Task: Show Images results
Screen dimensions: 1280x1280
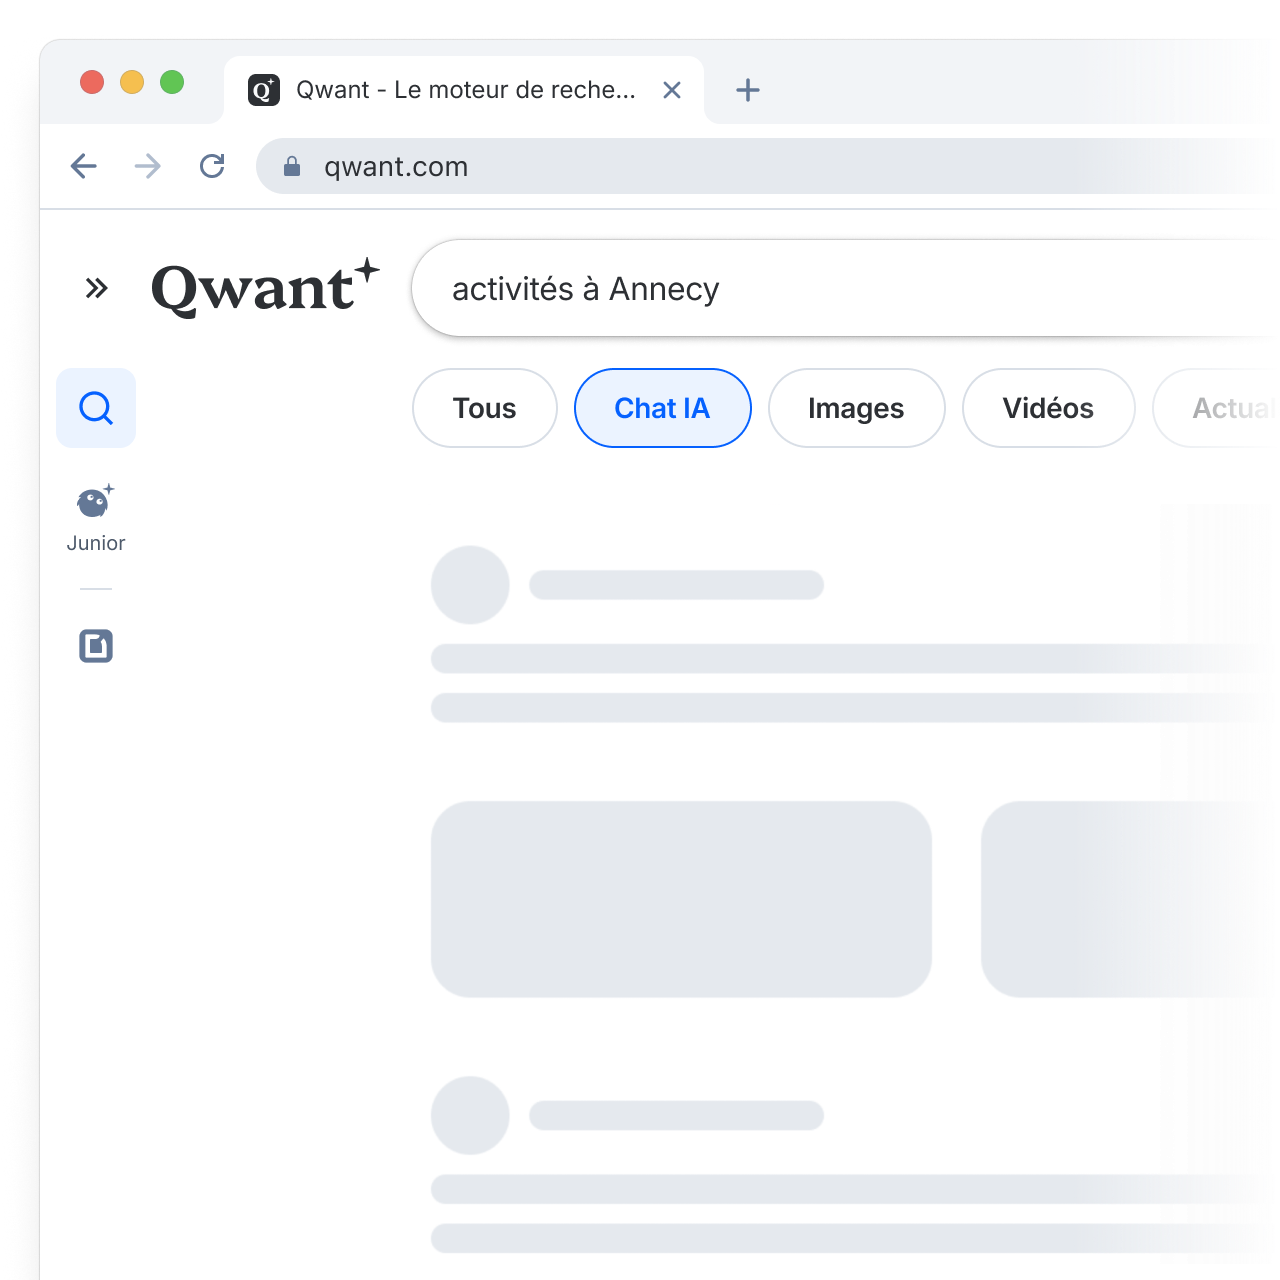Action: click(856, 408)
